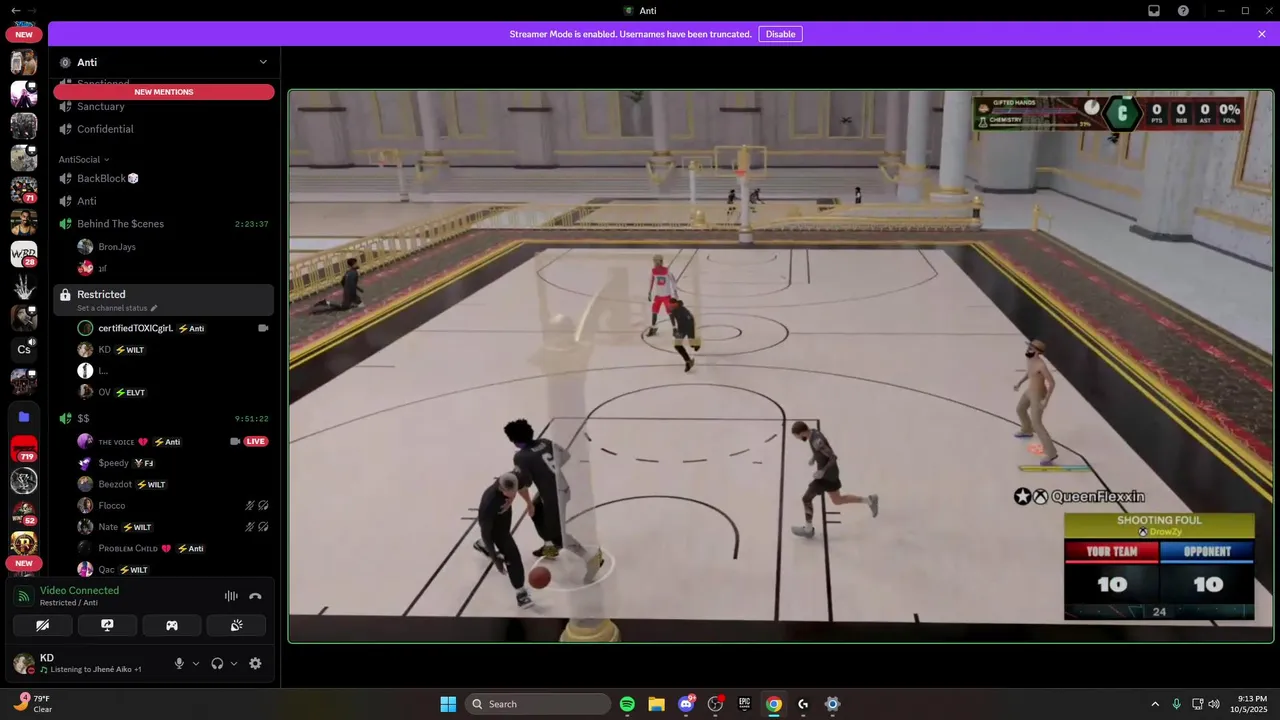
Task: Open User Settings gear
Action: (x=255, y=663)
